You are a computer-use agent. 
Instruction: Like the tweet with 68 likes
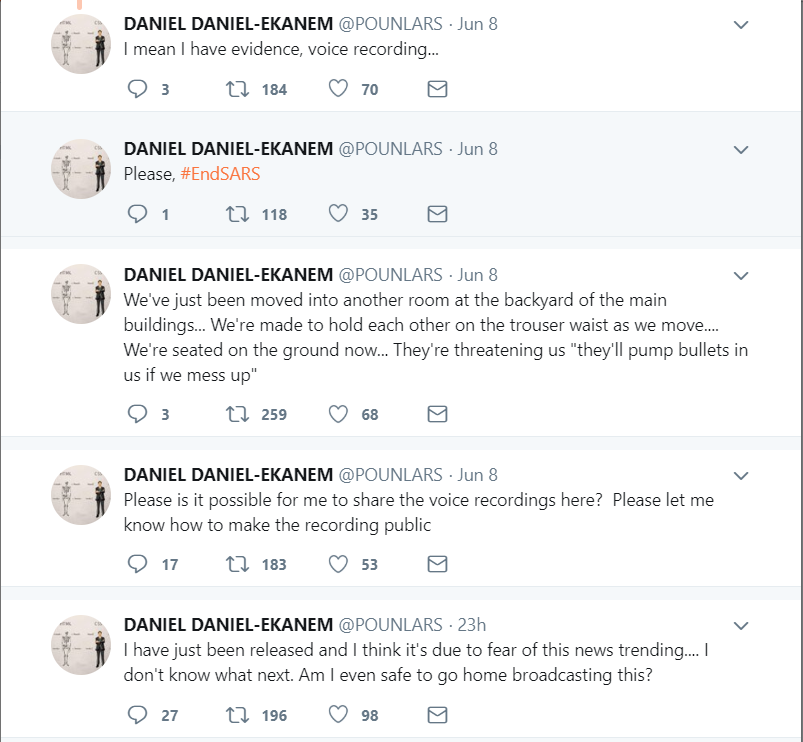[x=338, y=414]
